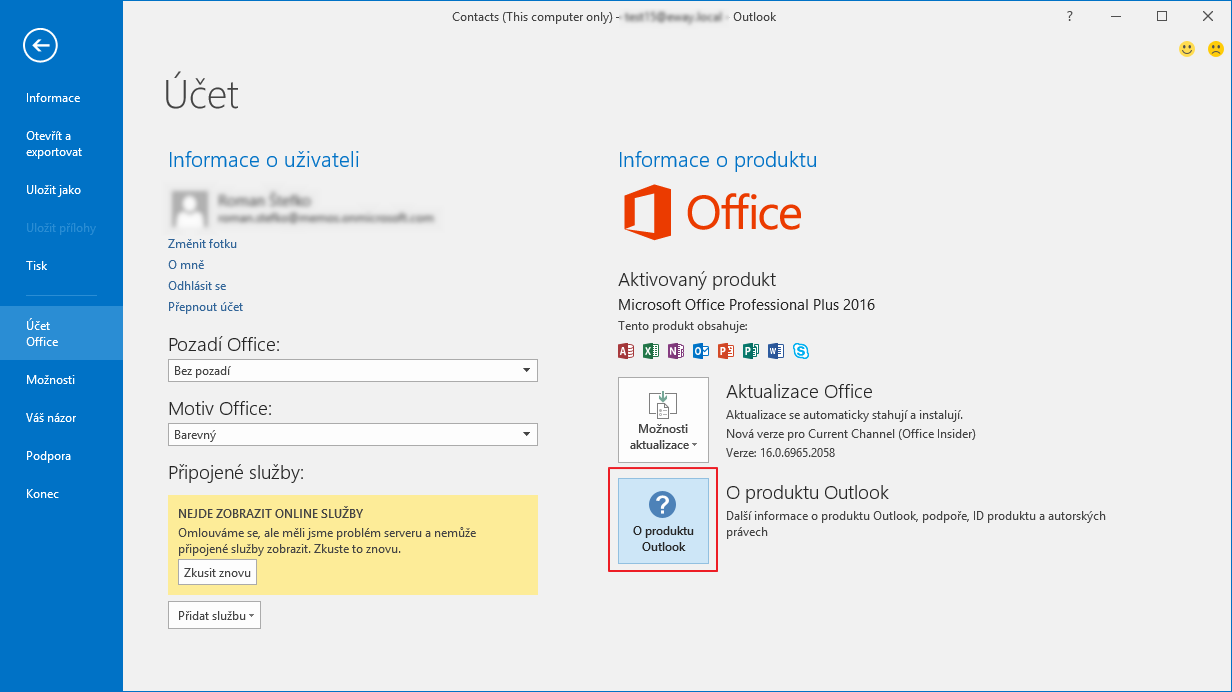Screen dimensions: 1232x692
Task: Send a frown with the sad face icon
Action: [1215, 48]
